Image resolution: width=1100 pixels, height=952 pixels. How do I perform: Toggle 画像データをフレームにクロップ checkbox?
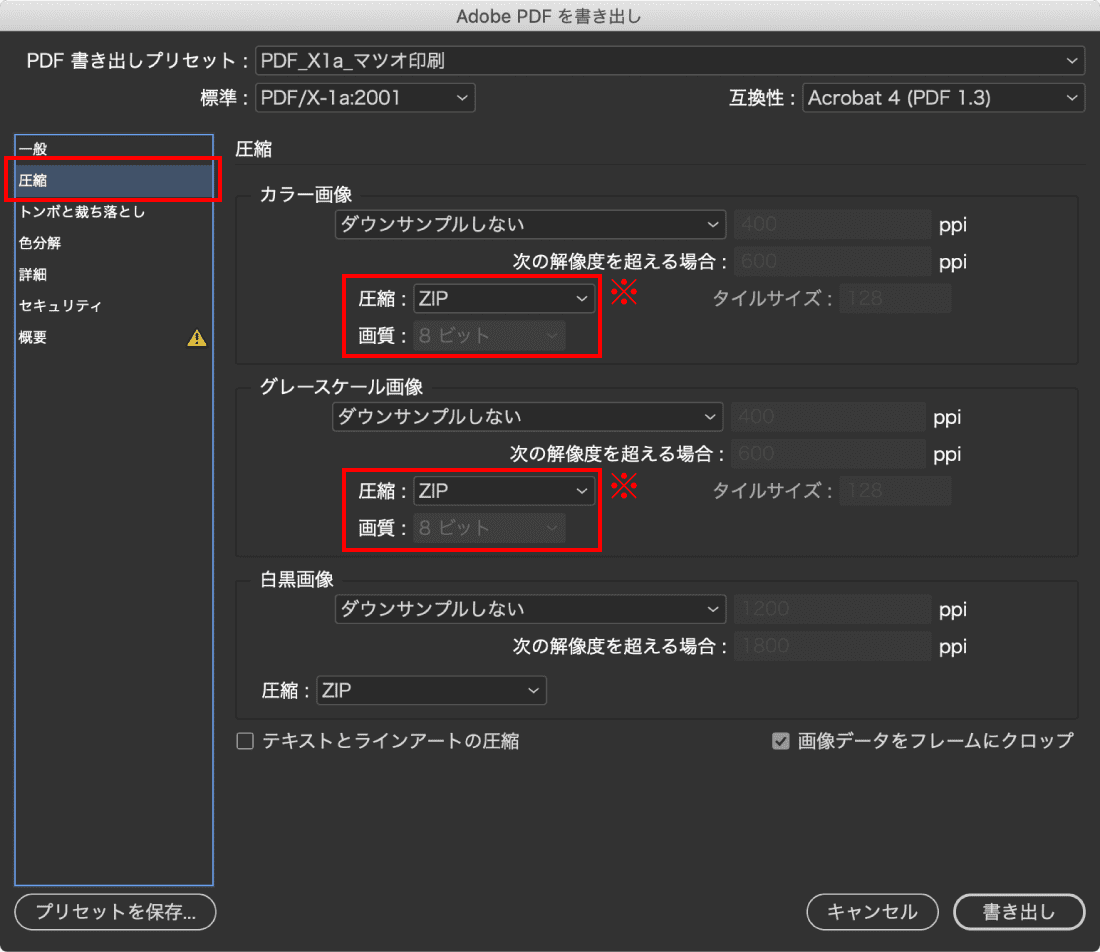(780, 741)
